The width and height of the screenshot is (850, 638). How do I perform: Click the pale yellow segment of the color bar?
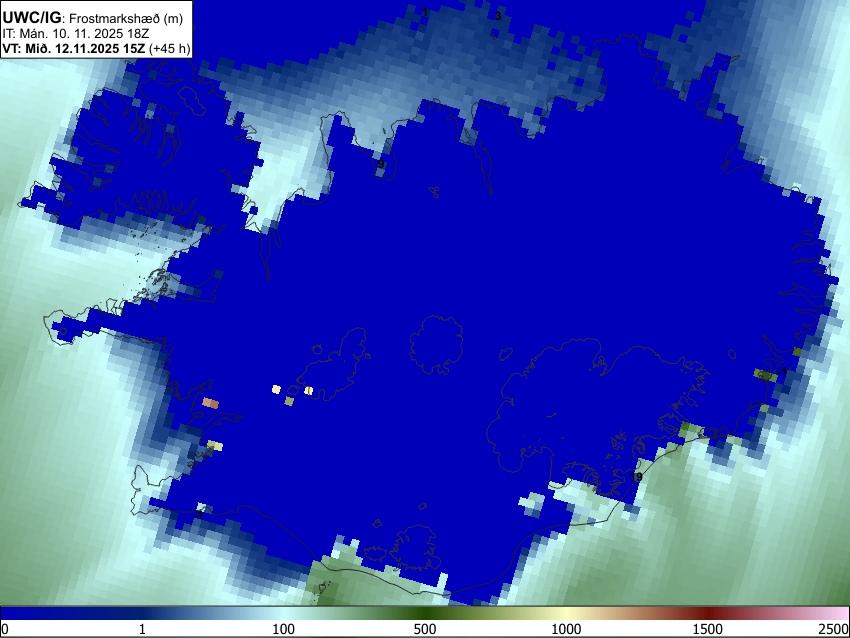[566, 614]
